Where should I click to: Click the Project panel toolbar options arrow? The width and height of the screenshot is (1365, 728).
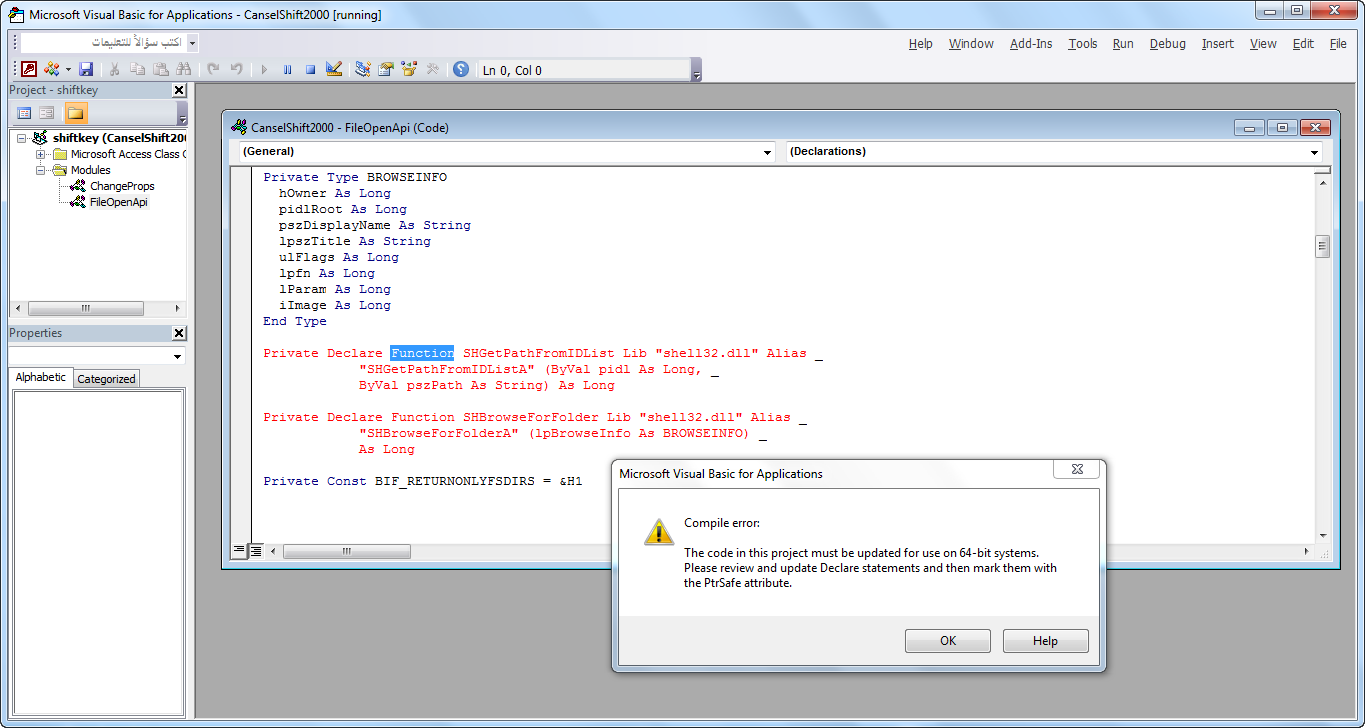coord(182,113)
